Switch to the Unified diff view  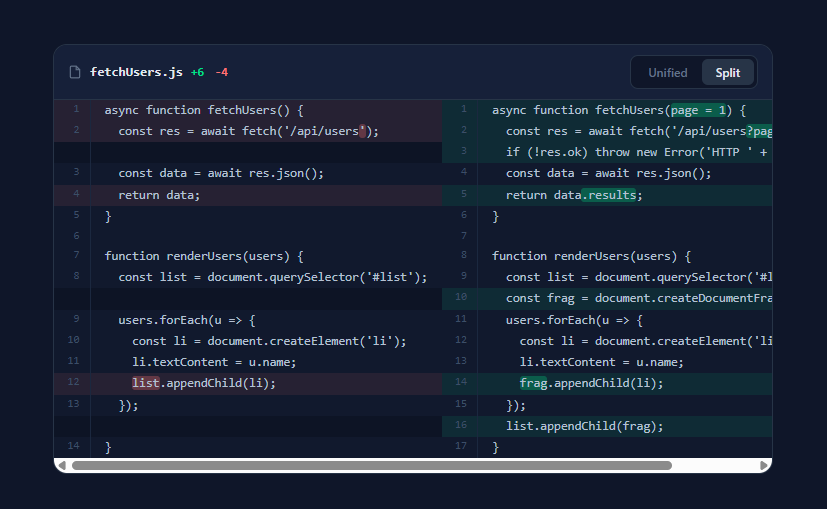pos(667,73)
